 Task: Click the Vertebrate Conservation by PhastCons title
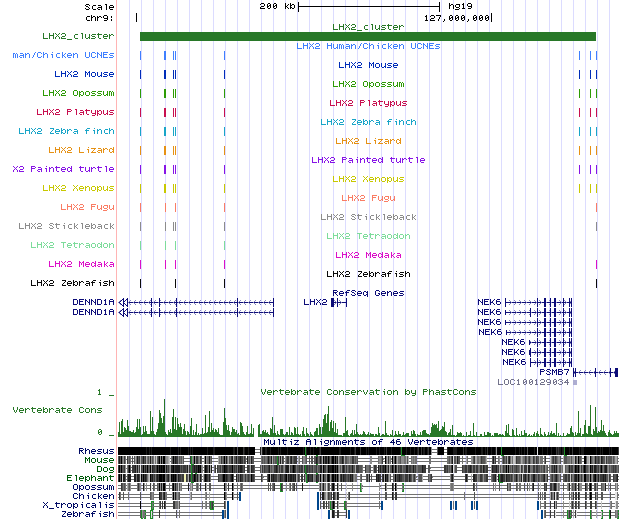(x=368, y=392)
